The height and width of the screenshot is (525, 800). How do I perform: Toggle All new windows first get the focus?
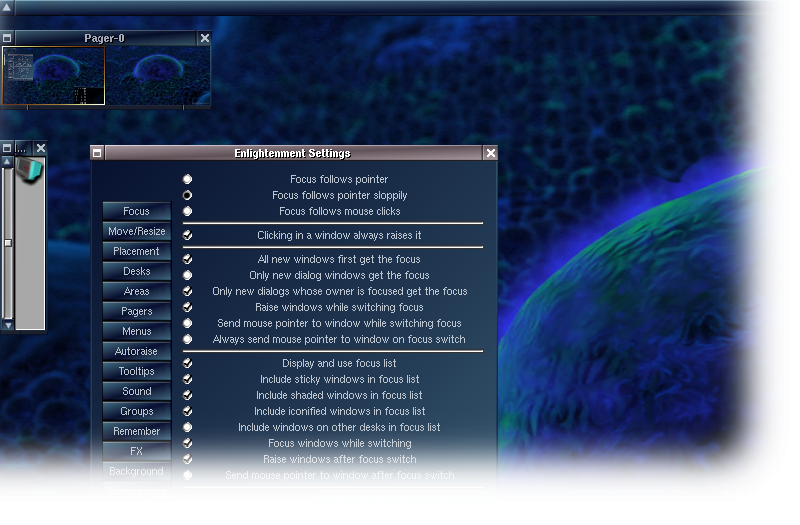coord(188,259)
